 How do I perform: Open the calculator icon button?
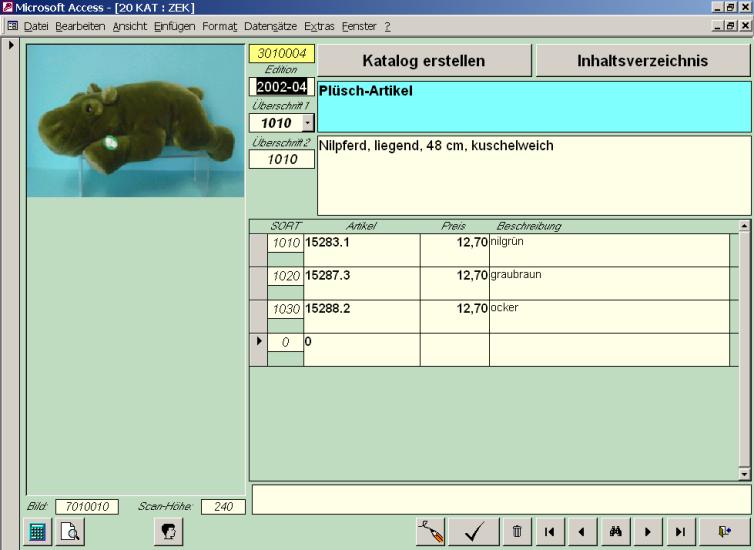[38, 532]
